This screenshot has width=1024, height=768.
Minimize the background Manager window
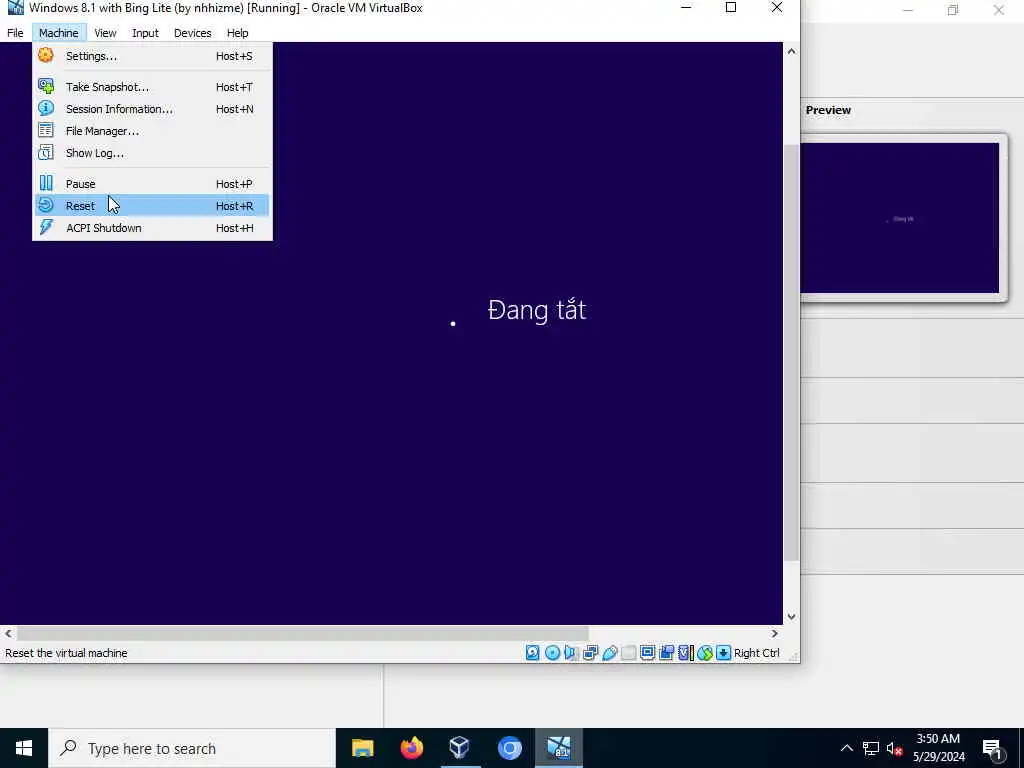coord(908,10)
